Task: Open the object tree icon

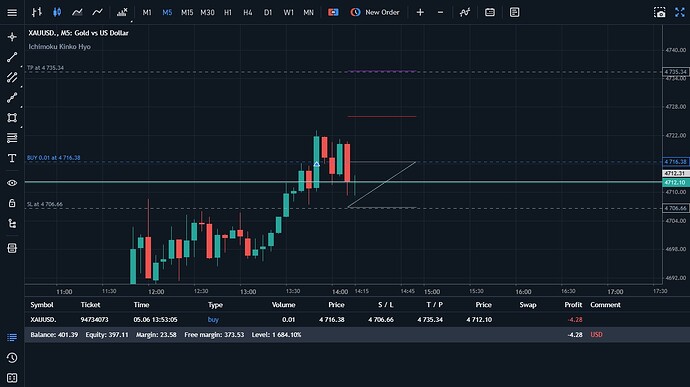Action: [12, 224]
